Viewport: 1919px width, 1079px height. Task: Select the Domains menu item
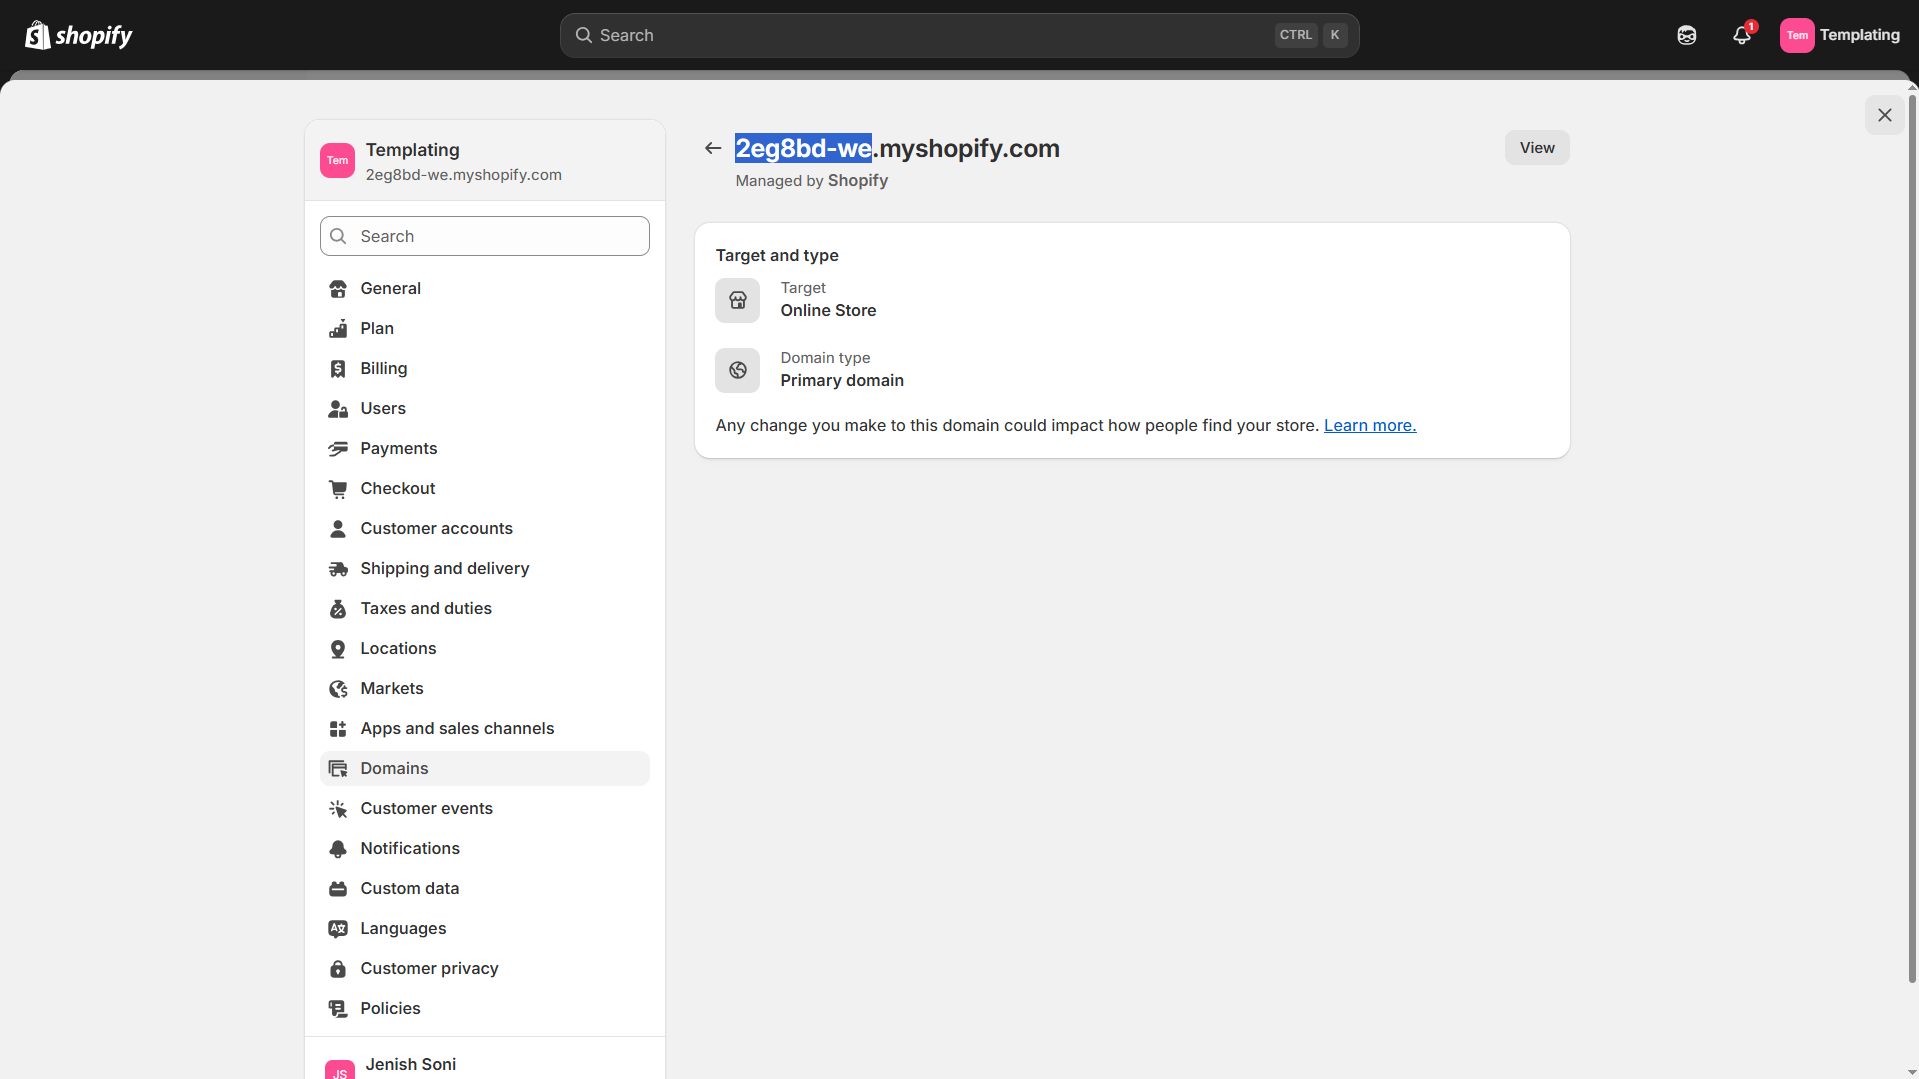(485, 769)
